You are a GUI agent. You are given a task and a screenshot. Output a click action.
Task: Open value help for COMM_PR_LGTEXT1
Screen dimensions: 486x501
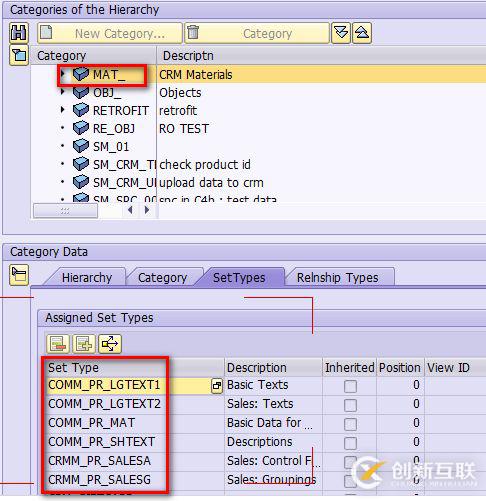pyautogui.click(x=217, y=386)
